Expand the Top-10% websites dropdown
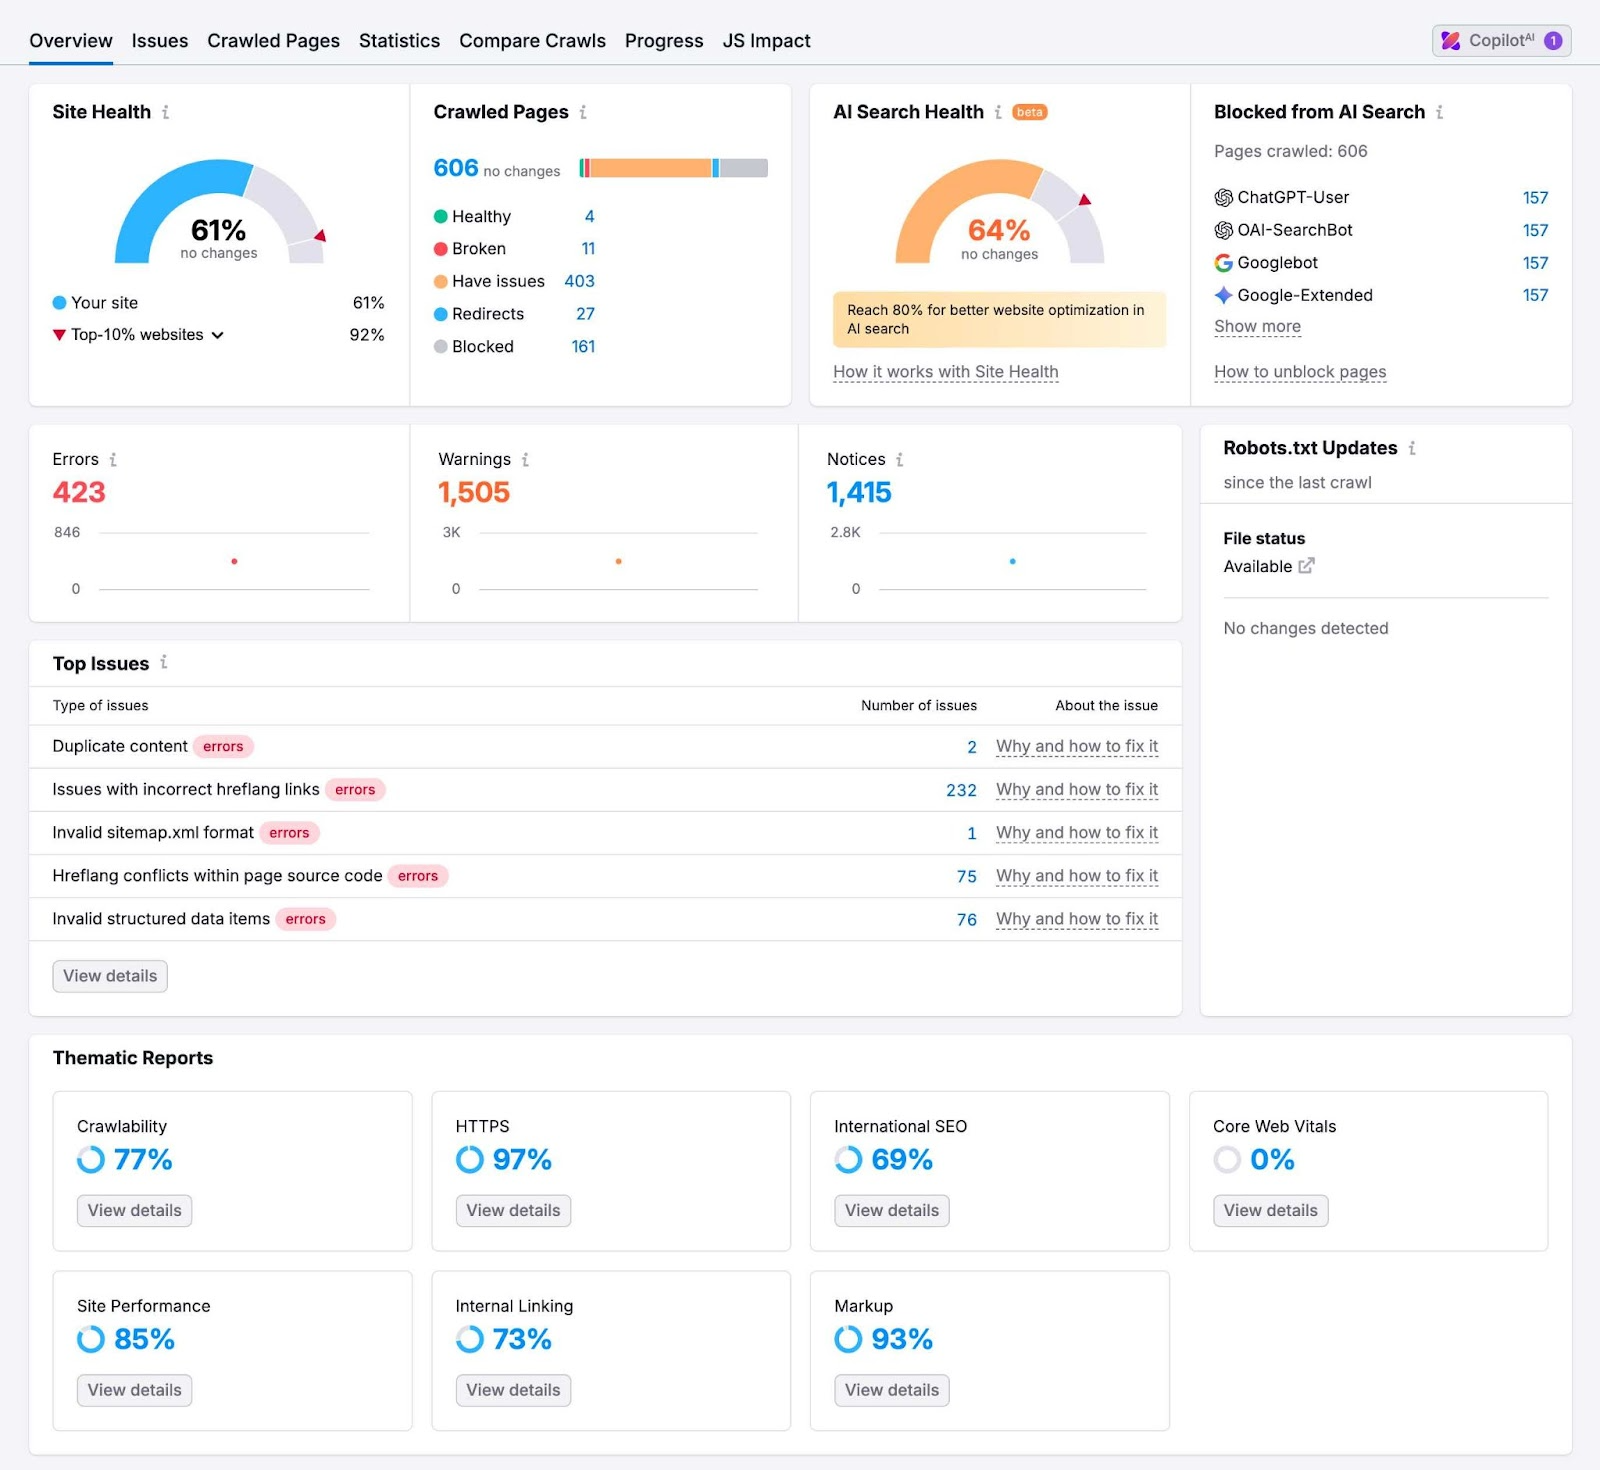The width and height of the screenshot is (1600, 1470). (x=218, y=335)
